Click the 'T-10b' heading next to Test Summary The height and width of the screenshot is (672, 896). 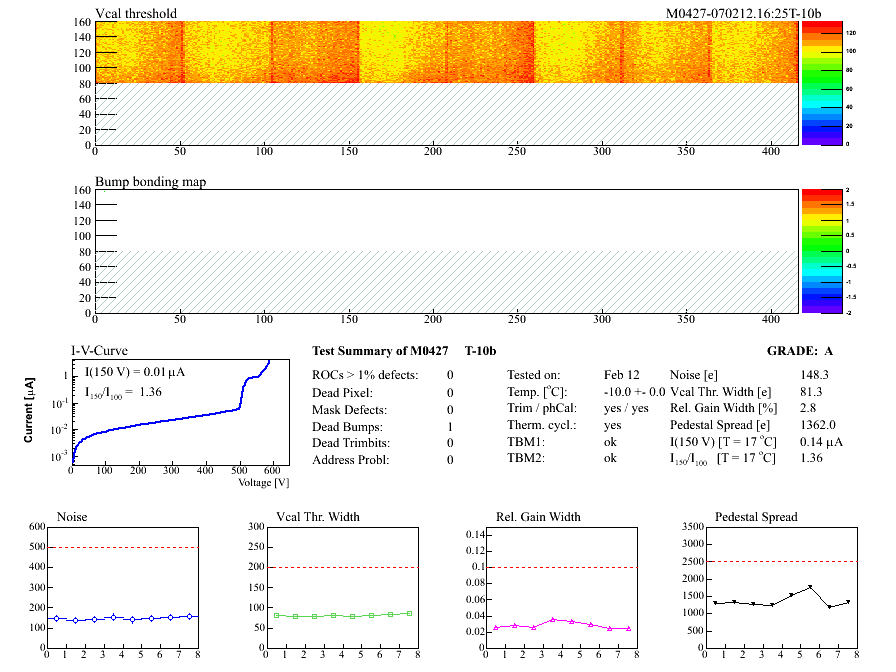pyautogui.click(x=480, y=351)
